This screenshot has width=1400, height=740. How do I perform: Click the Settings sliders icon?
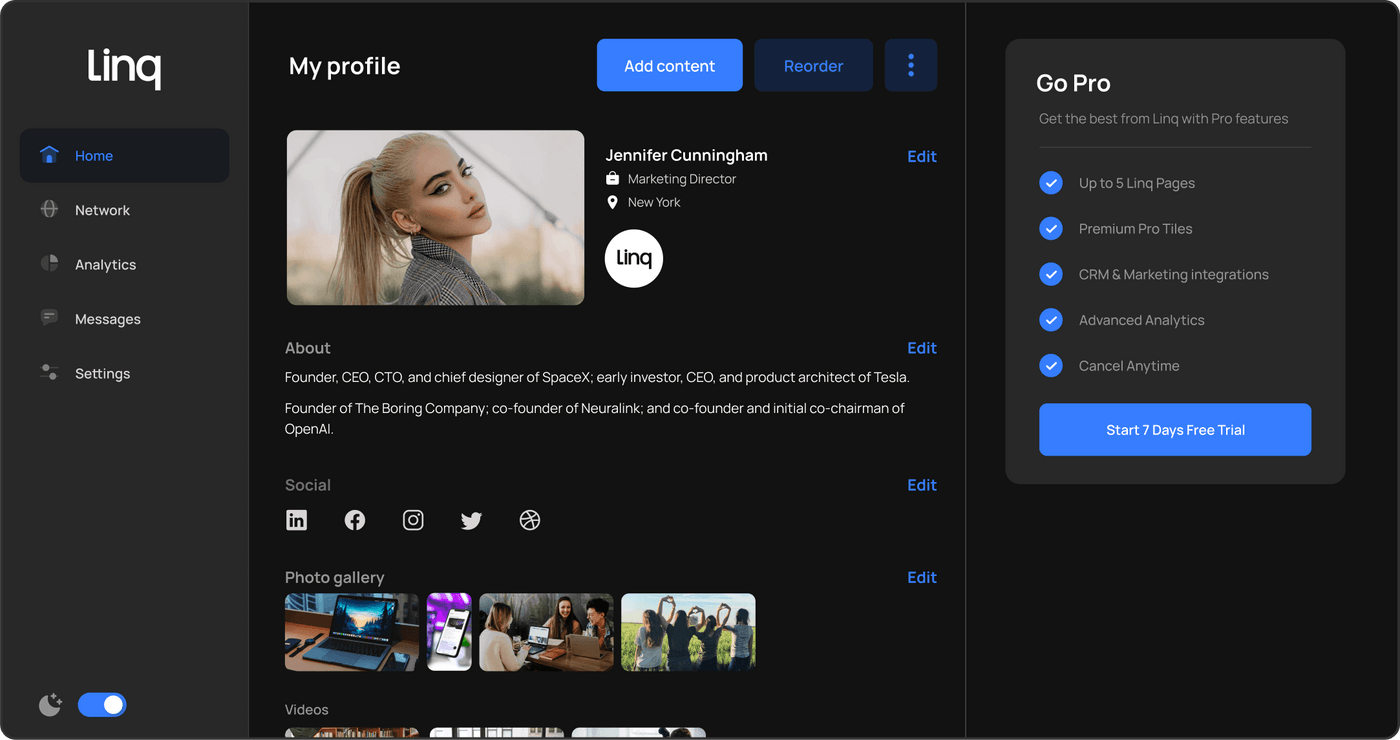coord(49,373)
